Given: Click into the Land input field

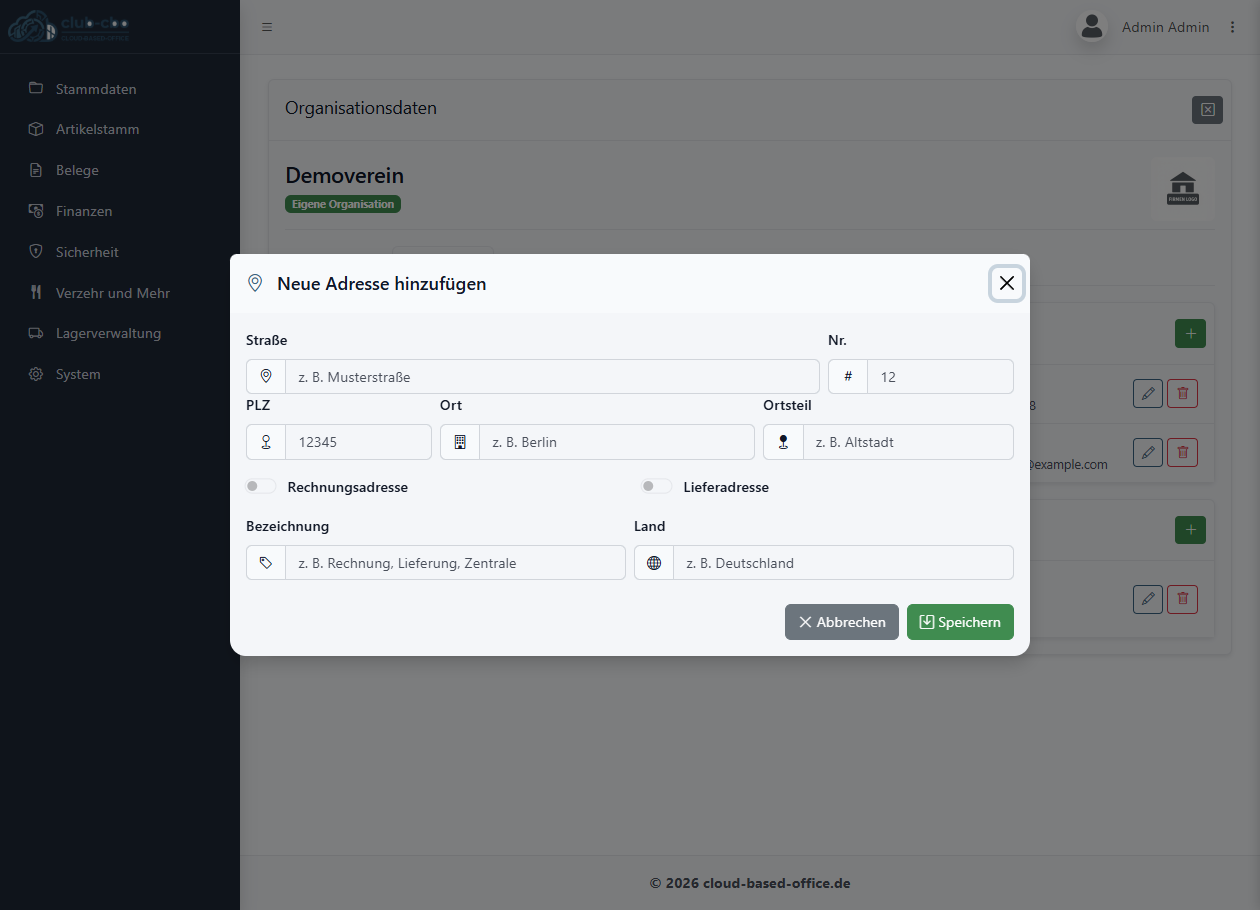Looking at the screenshot, I should [x=843, y=562].
